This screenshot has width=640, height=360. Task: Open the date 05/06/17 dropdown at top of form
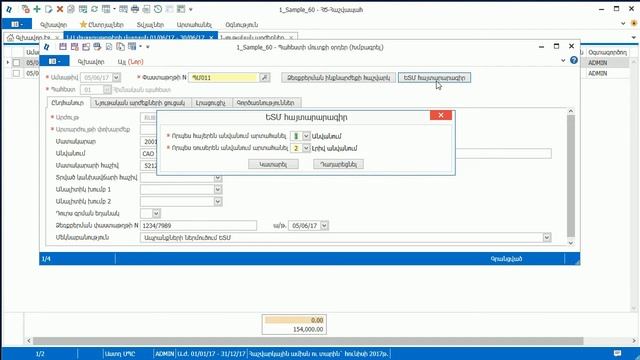(x=116, y=77)
